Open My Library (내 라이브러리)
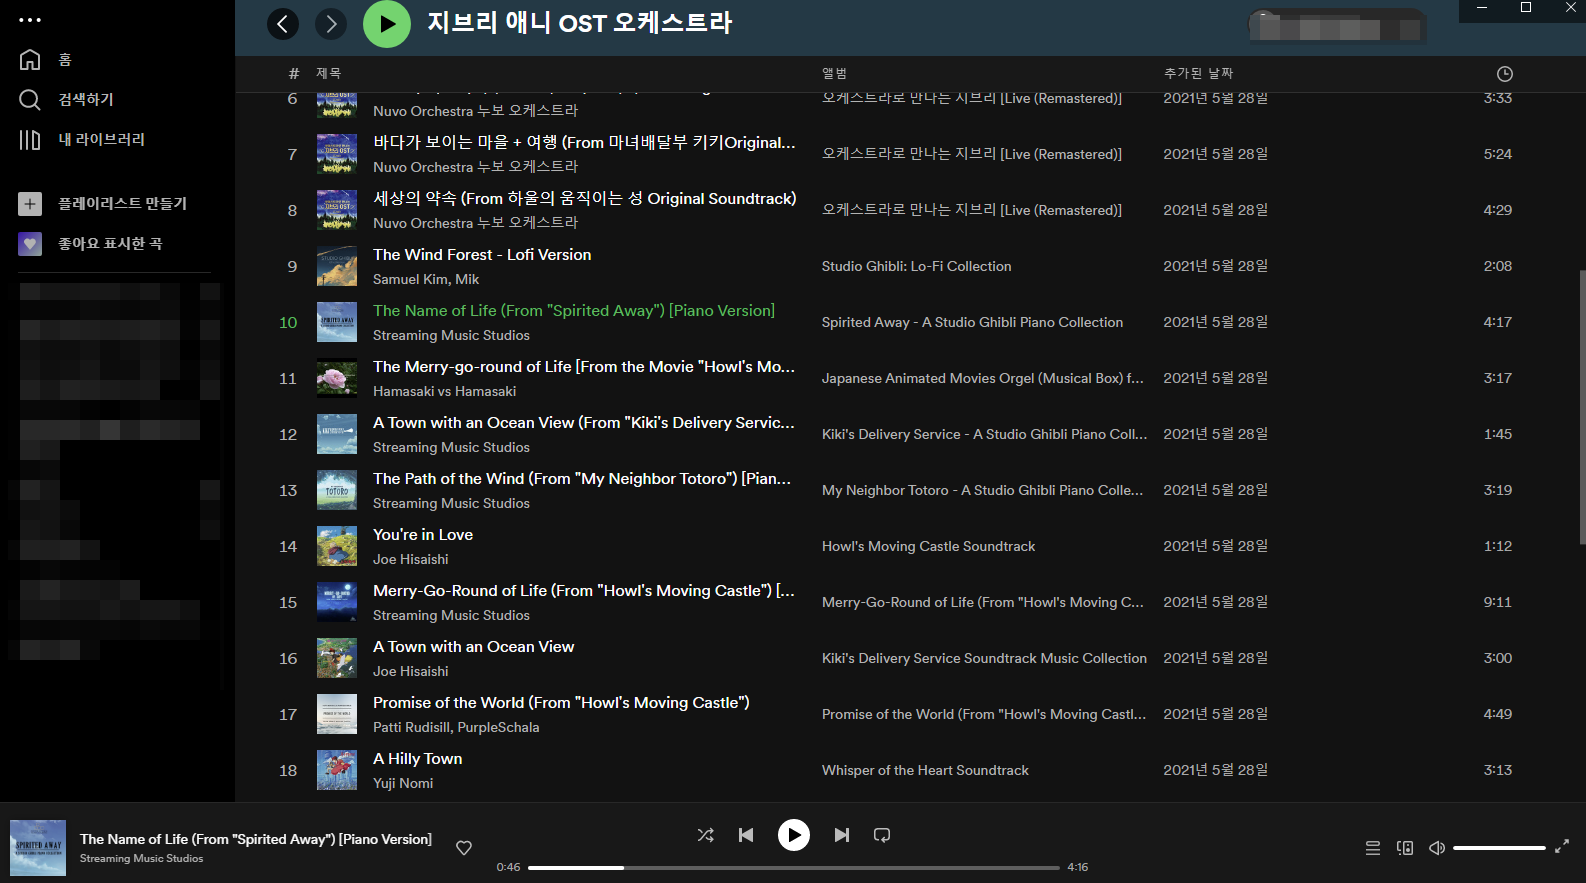This screenshot has width=1586, height=883. 101,140
